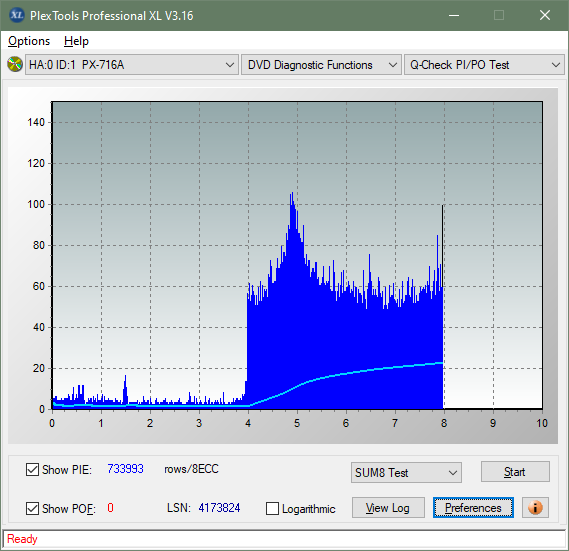This screenshot has height=551, width=569.
Task: Click the rows/8ECC label
Action: click(x=191, y=469)
